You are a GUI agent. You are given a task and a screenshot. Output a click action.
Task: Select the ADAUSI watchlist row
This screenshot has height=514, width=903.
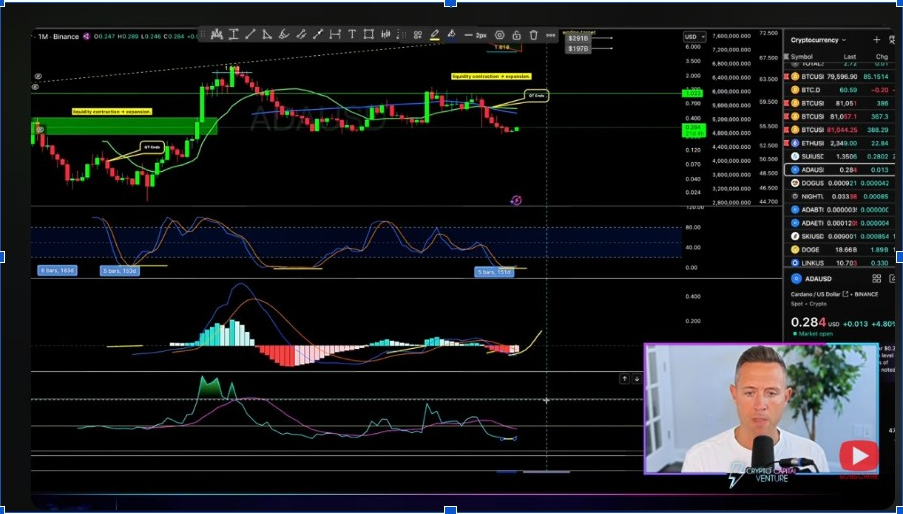click(x=841, y=170)
